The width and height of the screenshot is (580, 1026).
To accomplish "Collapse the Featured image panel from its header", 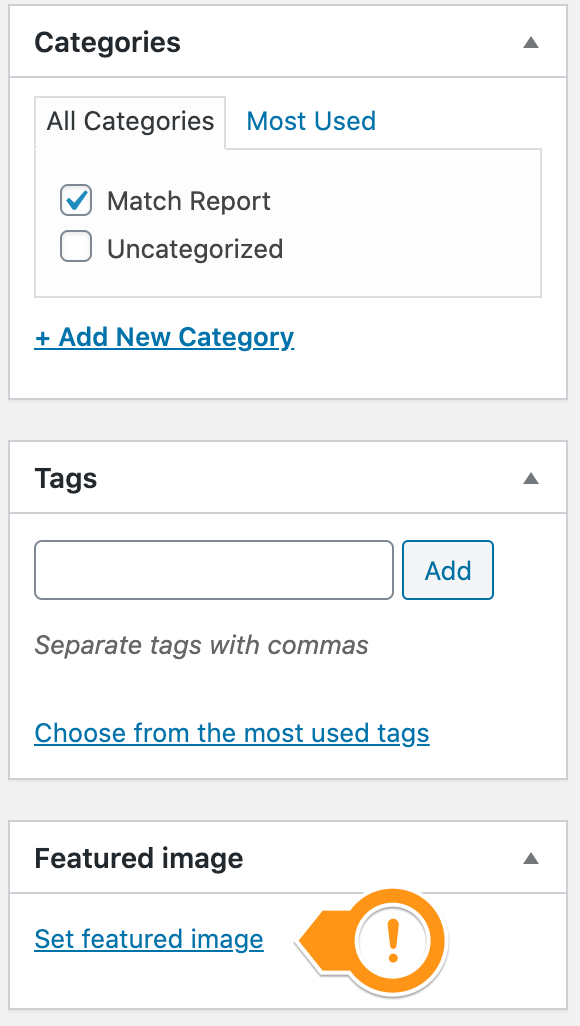I will 139,858.
